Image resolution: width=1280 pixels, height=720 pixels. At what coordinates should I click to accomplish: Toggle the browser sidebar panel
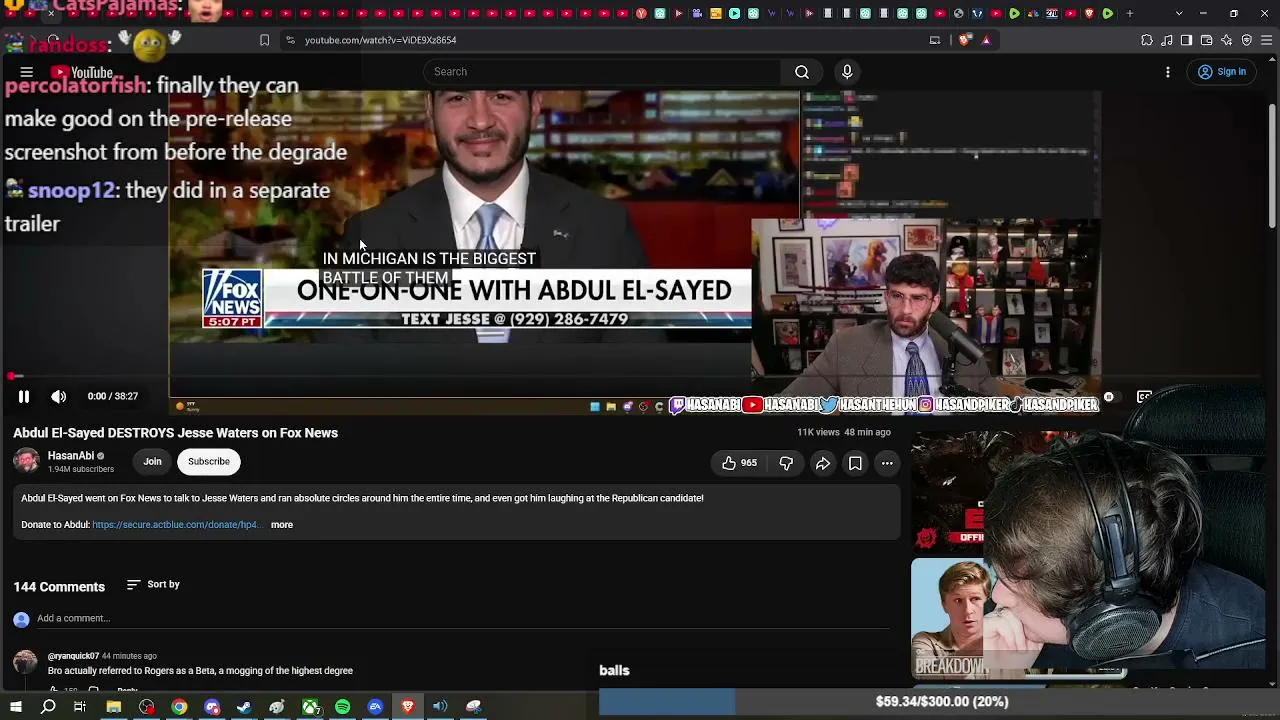(1187, 40)
